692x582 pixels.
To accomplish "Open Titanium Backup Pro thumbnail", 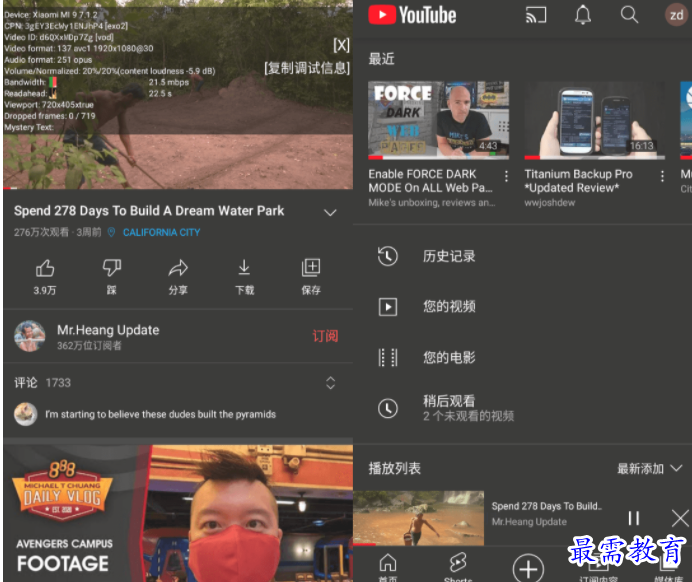I will 594,120.
